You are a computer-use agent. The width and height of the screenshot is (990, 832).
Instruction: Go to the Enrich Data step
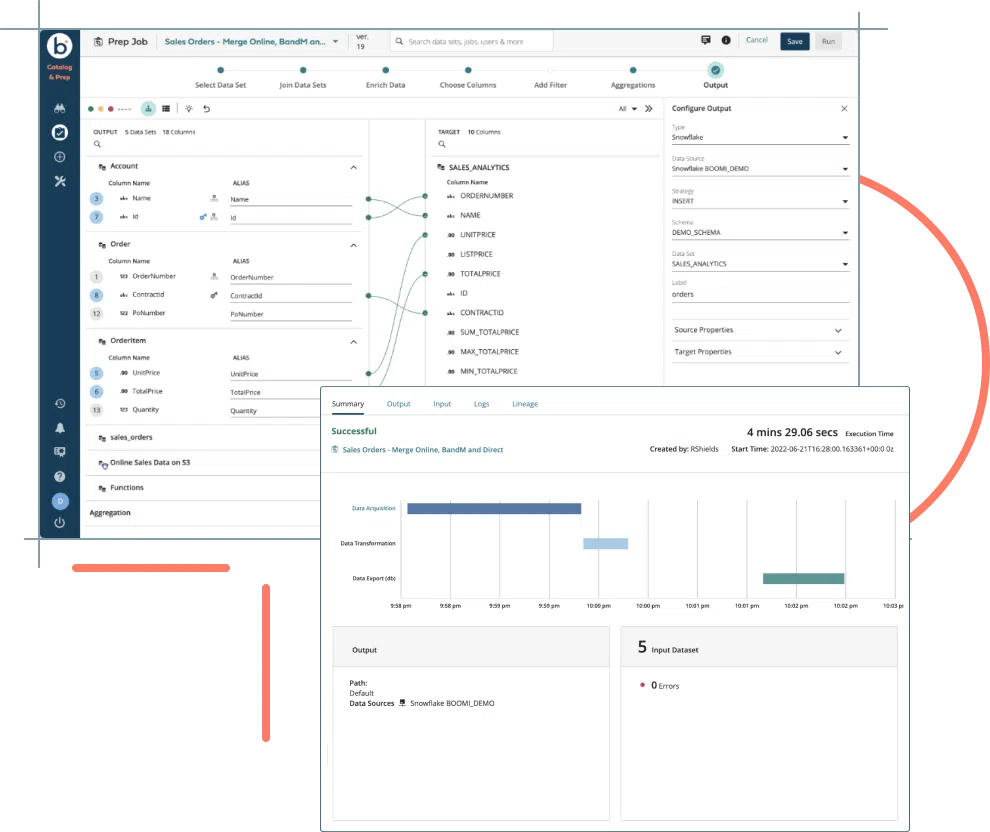pyautogui.click(x=386, y=78)
